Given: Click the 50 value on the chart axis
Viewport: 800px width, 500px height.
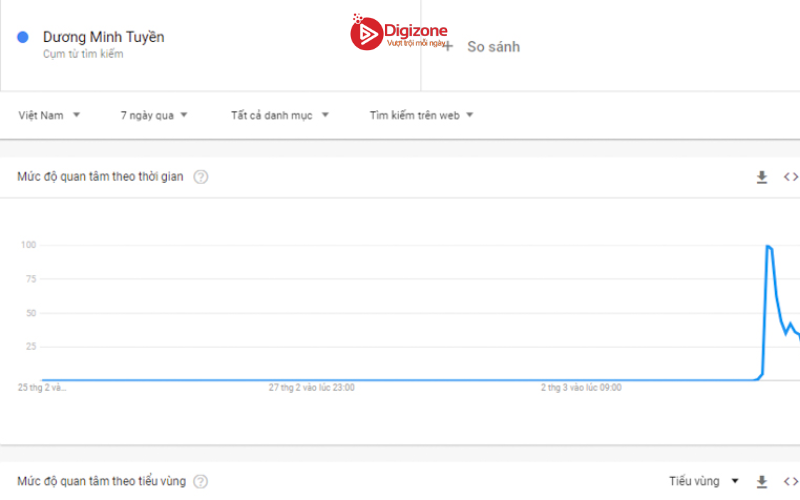Looking at the screenshot, I should coord(31,313).
